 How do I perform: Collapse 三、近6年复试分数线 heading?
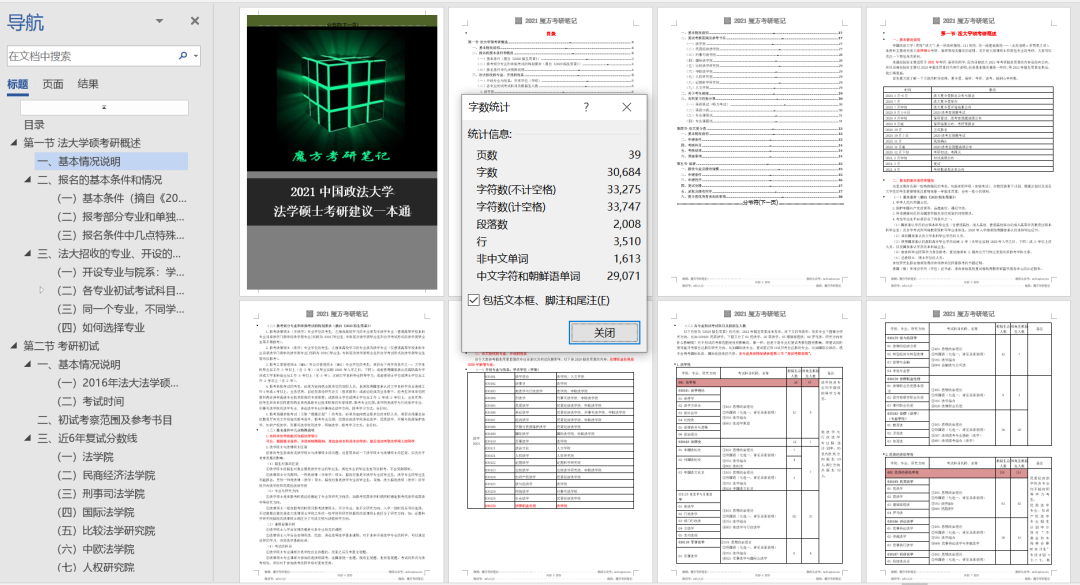point(28,438)
